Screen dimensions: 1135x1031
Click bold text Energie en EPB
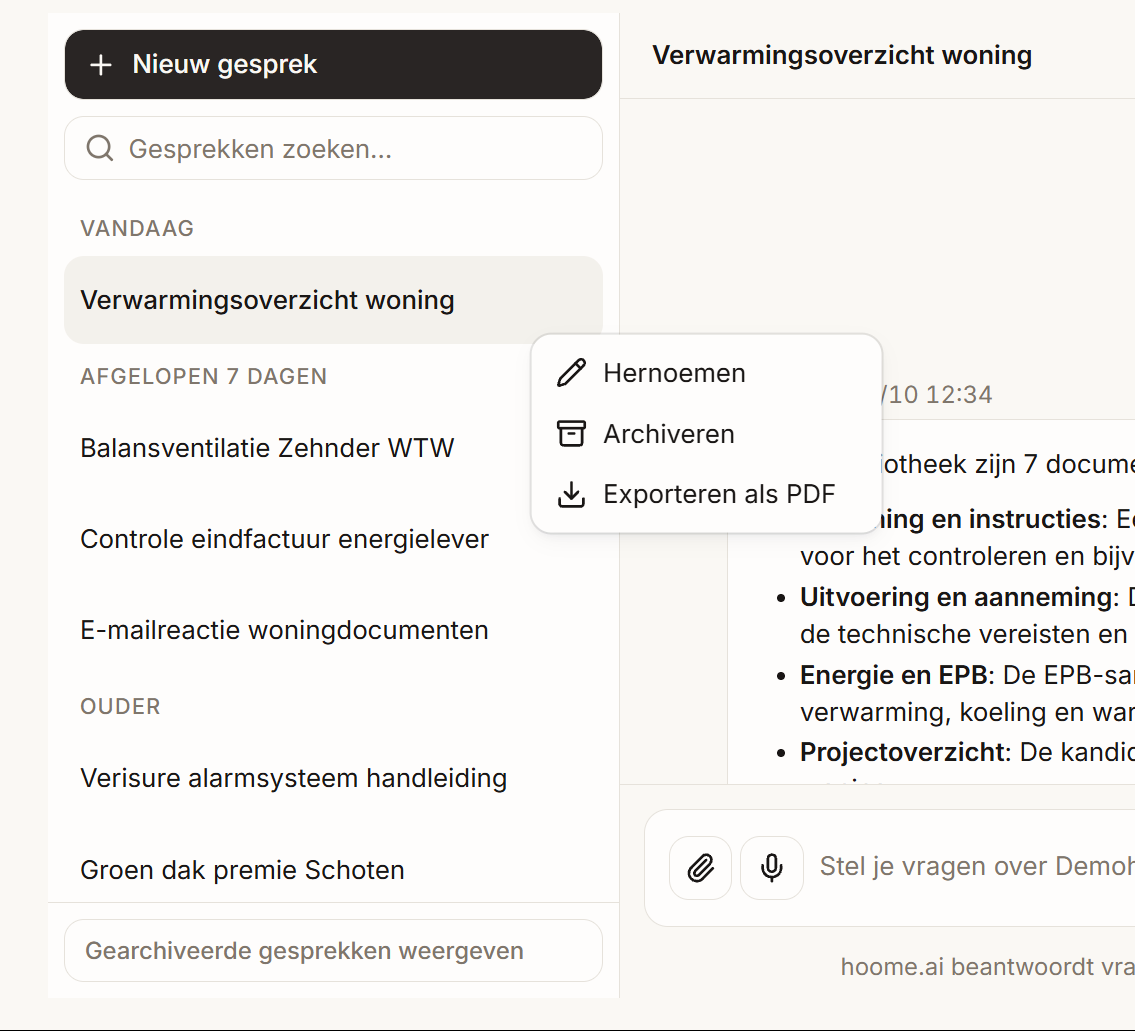(894, 675)
